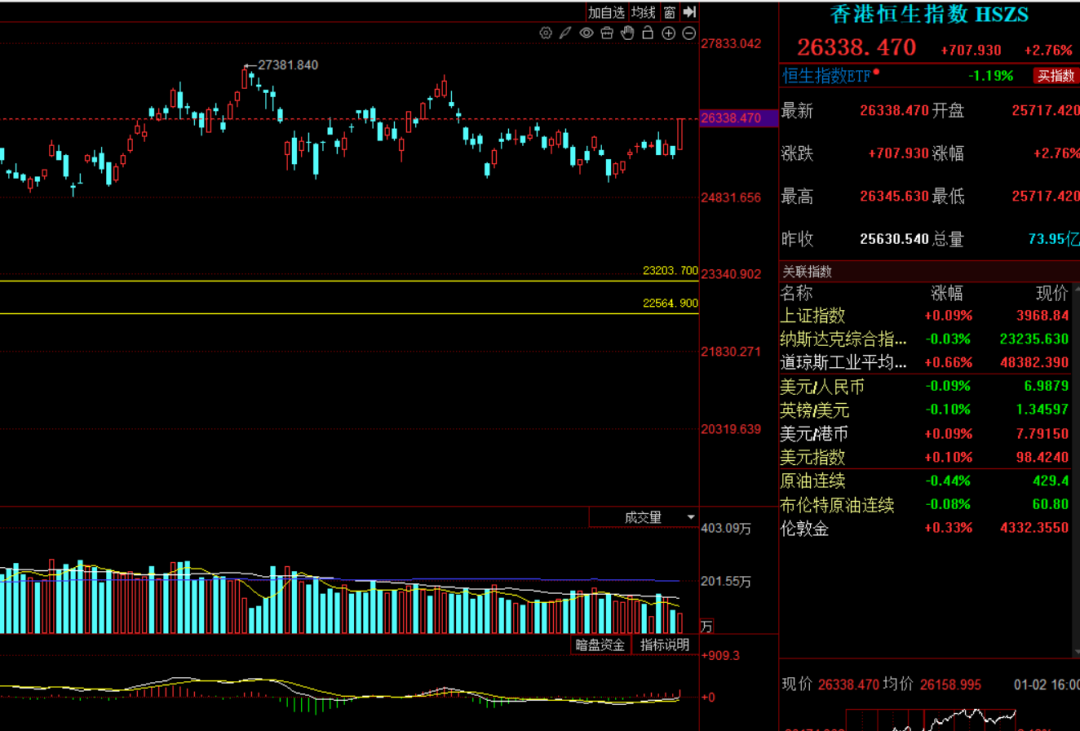Open chart settings gear icon
Viewport: 1080px width, 731px height.
coord(545,33)
